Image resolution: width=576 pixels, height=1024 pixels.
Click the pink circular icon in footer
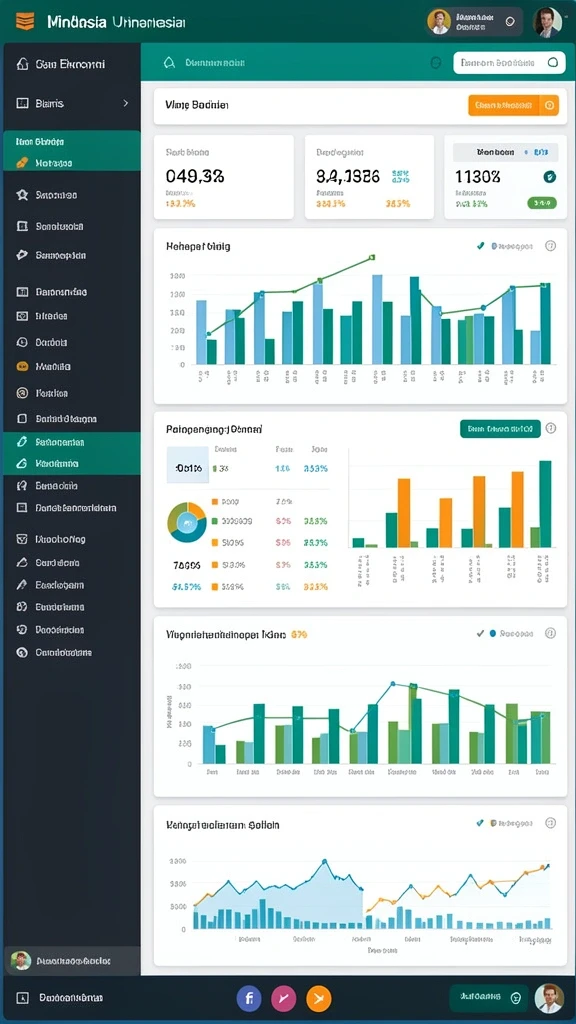click(283, 998)
